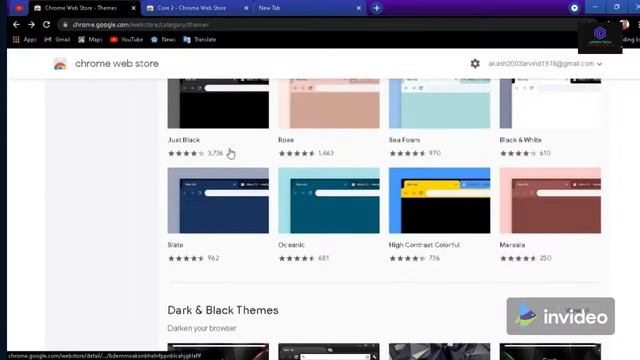Viewport: 640px width, 360px height.
Task: Click the Slate theme title
Action: coord(175,244)
